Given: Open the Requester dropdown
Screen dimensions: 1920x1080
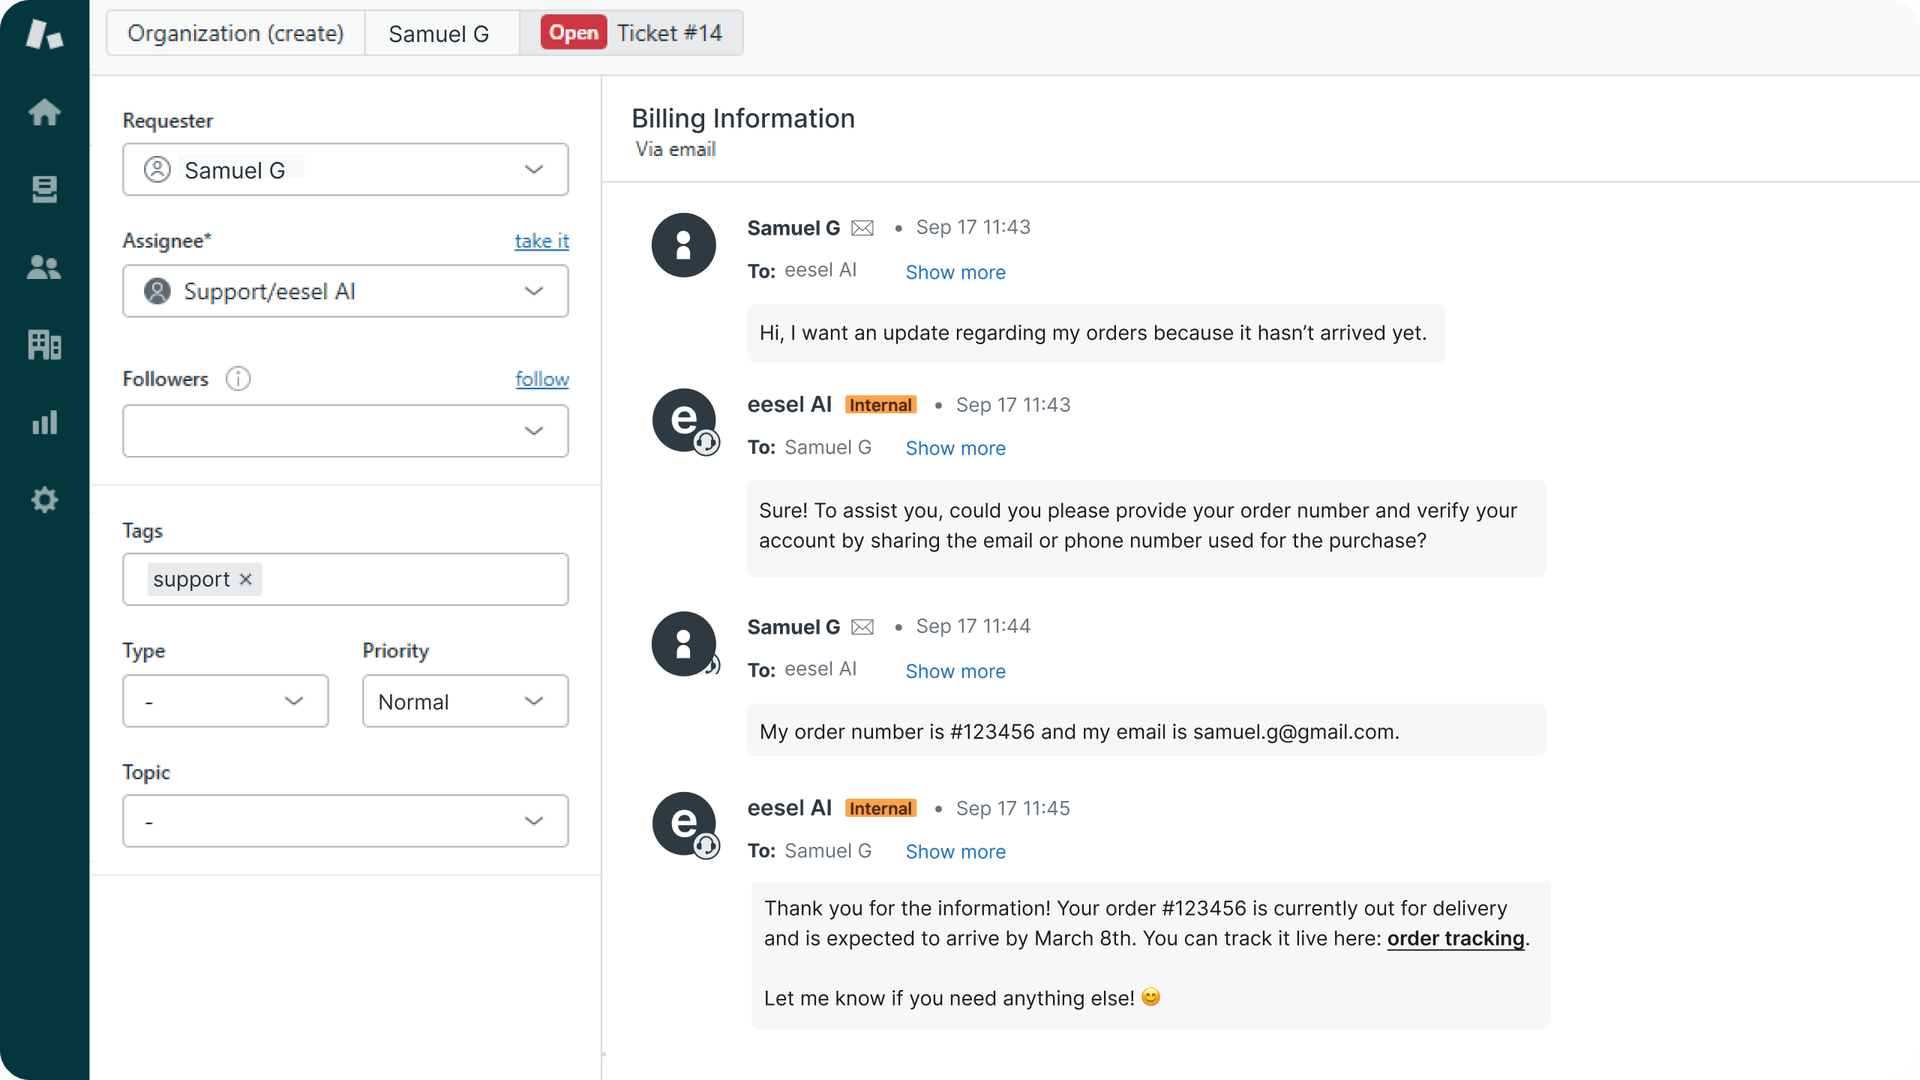Looking at the screenshot, I should 345,170.
